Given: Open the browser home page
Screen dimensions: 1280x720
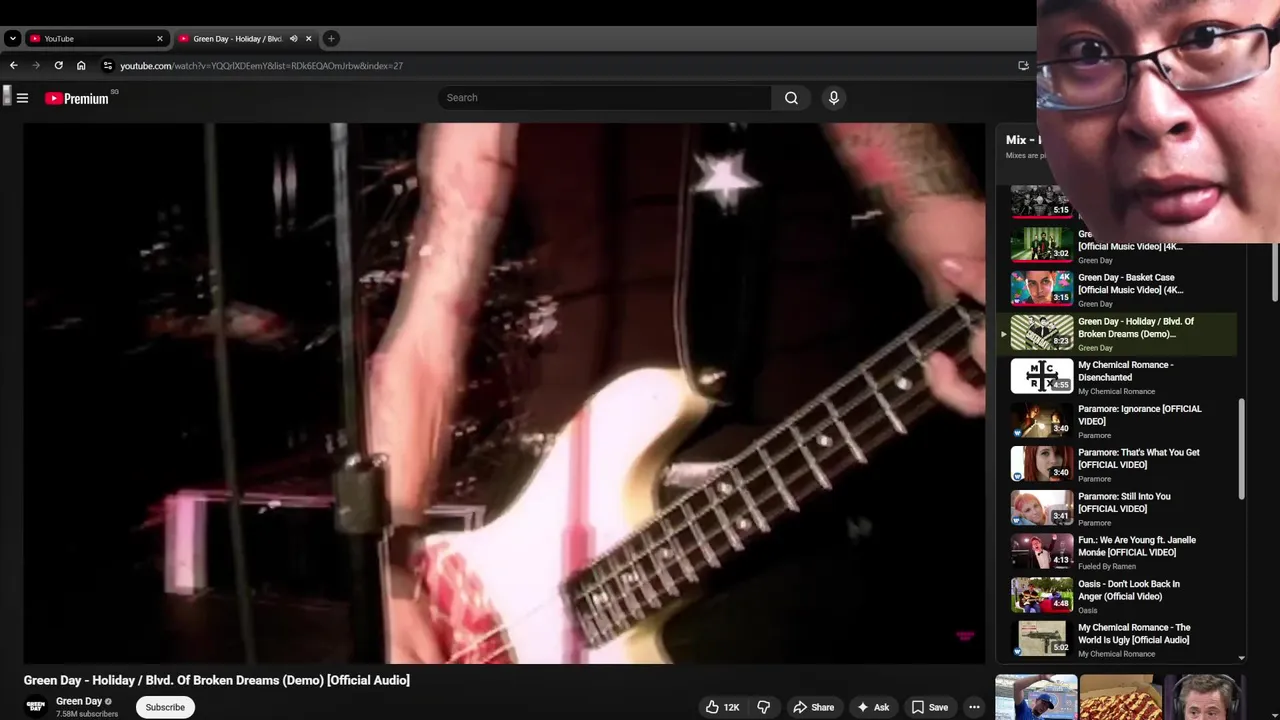Looking at the screenshot, I should pyautogui.click(x=81, y=66).
